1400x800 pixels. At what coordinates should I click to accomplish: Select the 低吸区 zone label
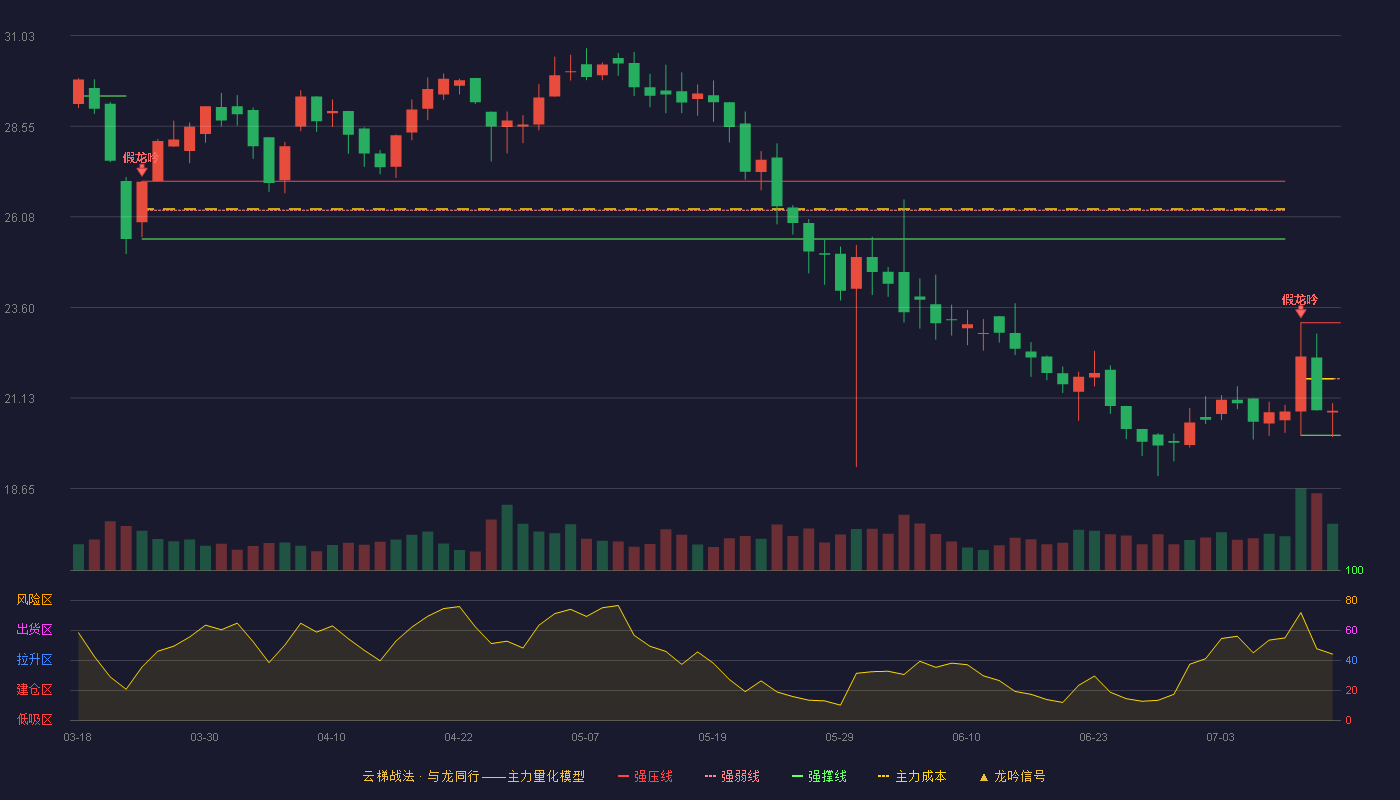[34, 719]
